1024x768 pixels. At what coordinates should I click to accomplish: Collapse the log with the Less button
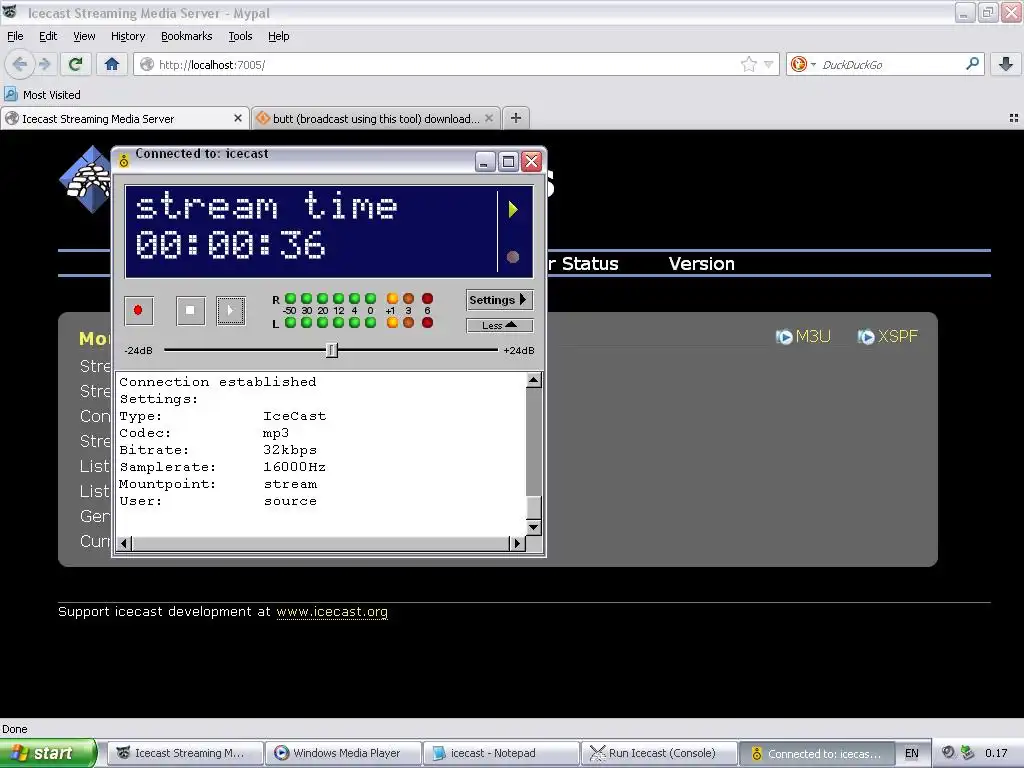pyautogui.click(x=500, y=325)
